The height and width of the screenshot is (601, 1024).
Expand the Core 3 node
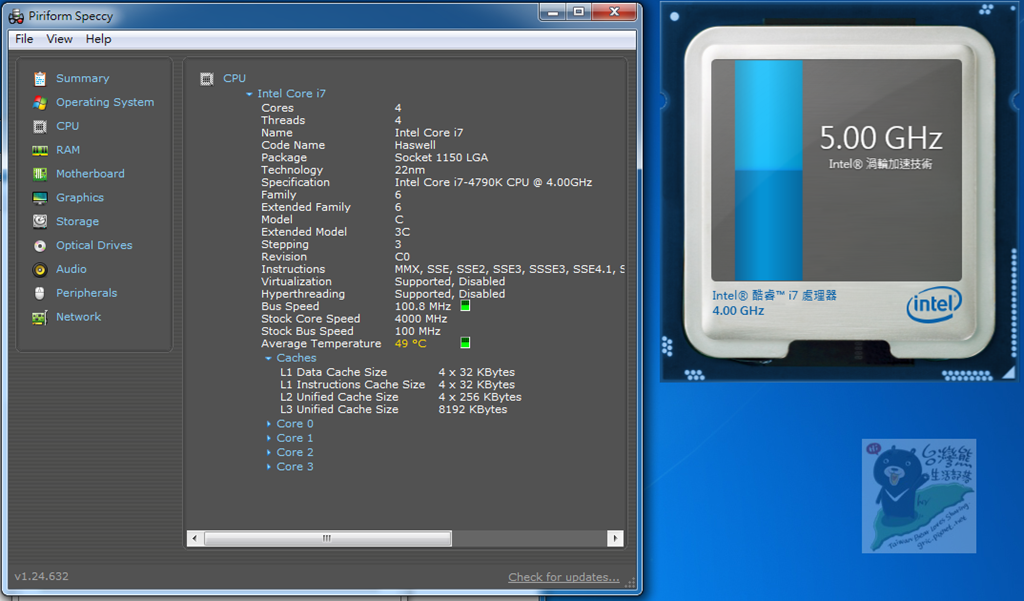click(x=268, y=467)
